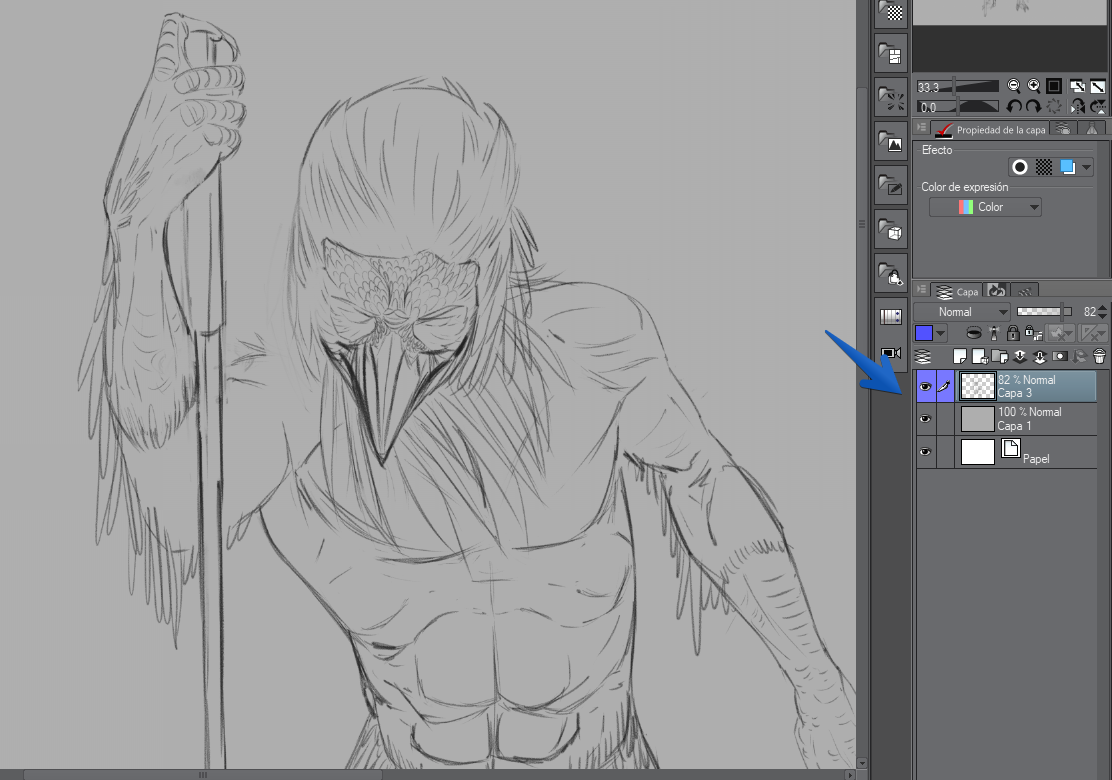This screenshot has height=780, width=1112.
Task: Click the Capa 3 layer thumbnail
Action: coord(977,386)
